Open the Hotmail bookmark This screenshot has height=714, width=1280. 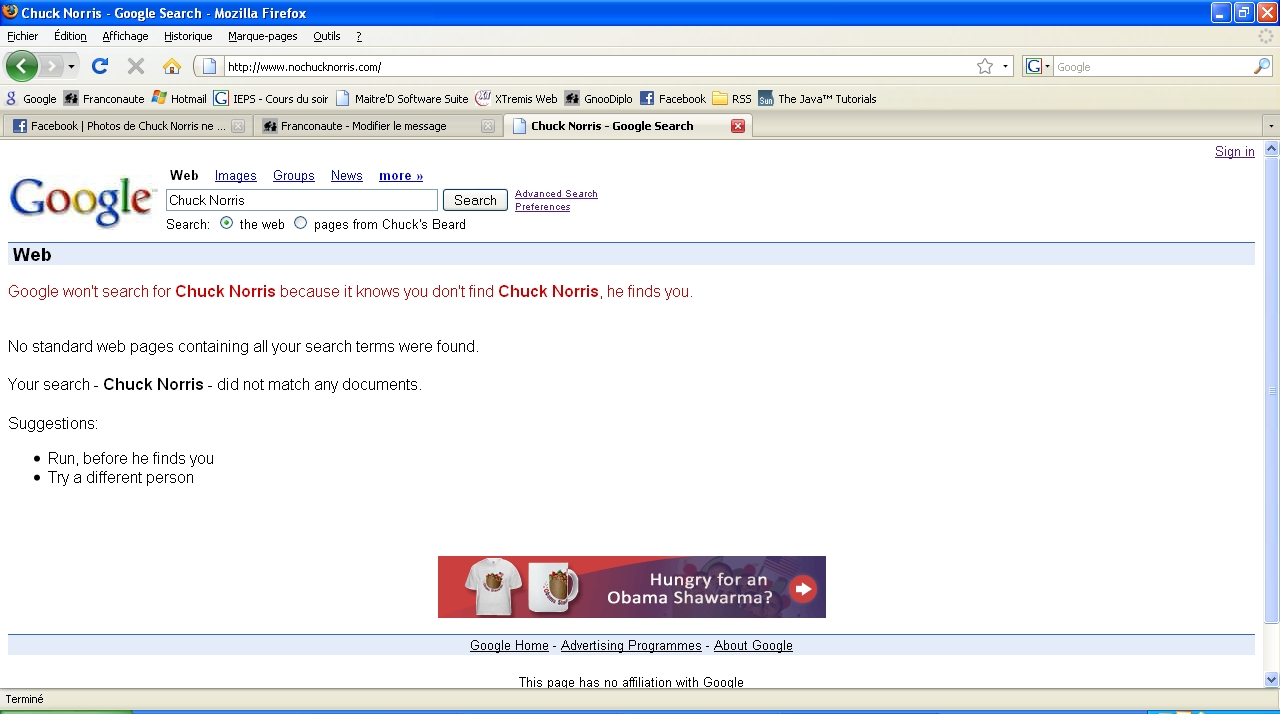point(179,99)
